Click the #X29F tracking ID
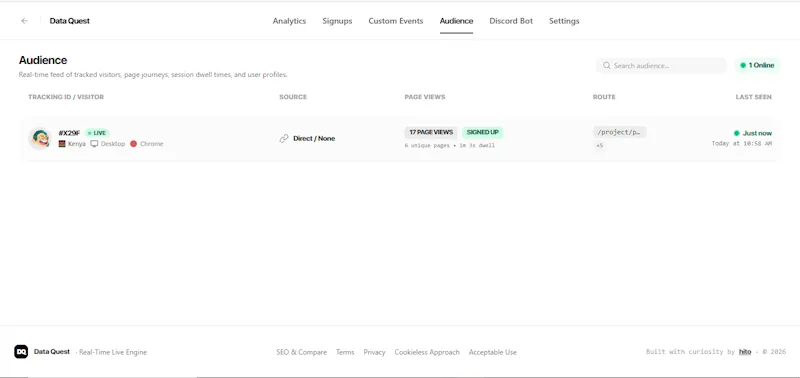The width and height of the screenshot is (800, 378). click(69, 133)
